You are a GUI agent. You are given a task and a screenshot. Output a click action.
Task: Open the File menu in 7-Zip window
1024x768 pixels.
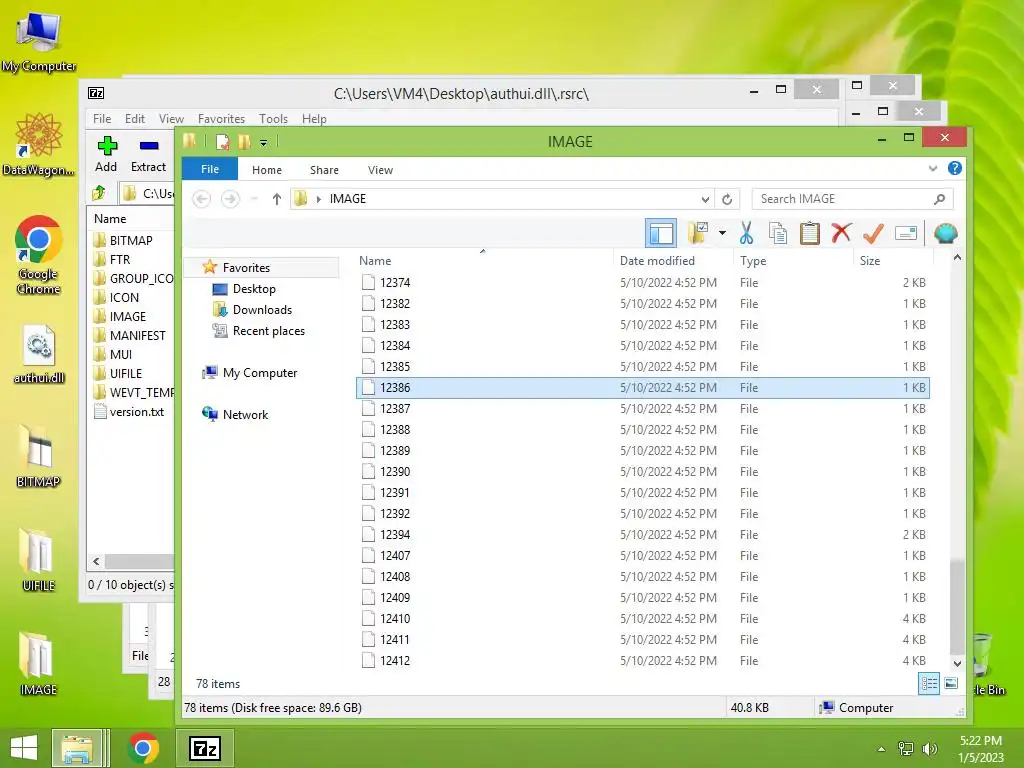tap(102, 119)
